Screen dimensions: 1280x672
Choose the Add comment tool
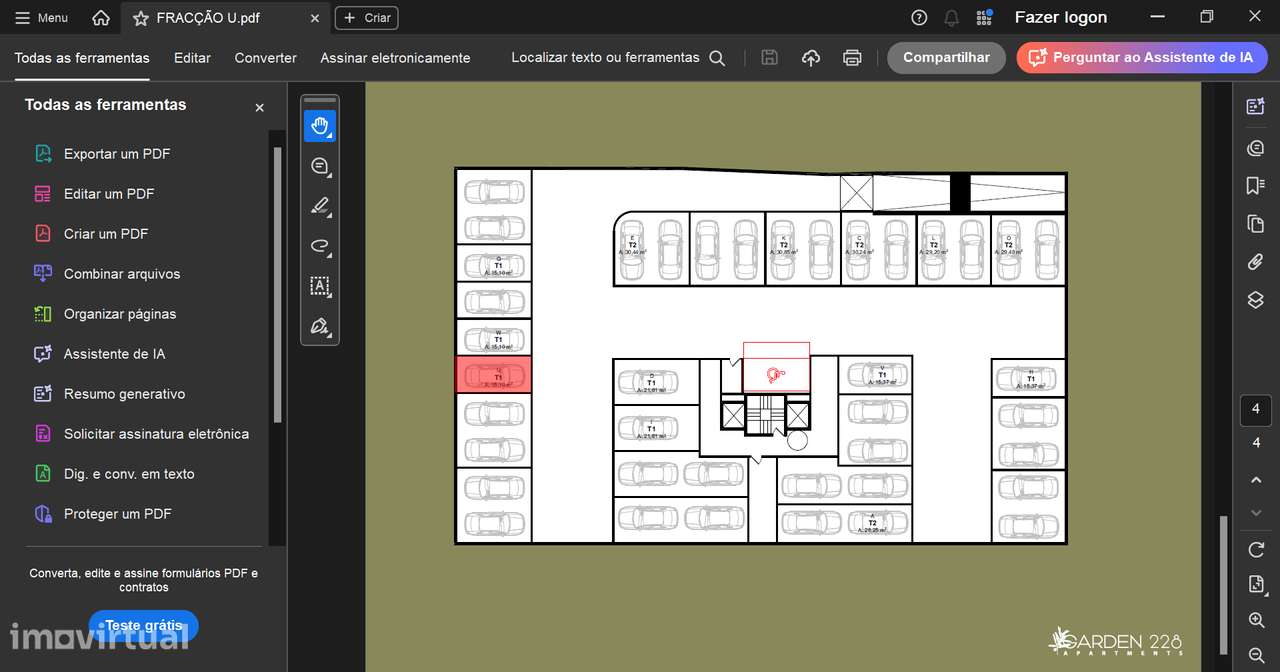click(x=320, y=166)
